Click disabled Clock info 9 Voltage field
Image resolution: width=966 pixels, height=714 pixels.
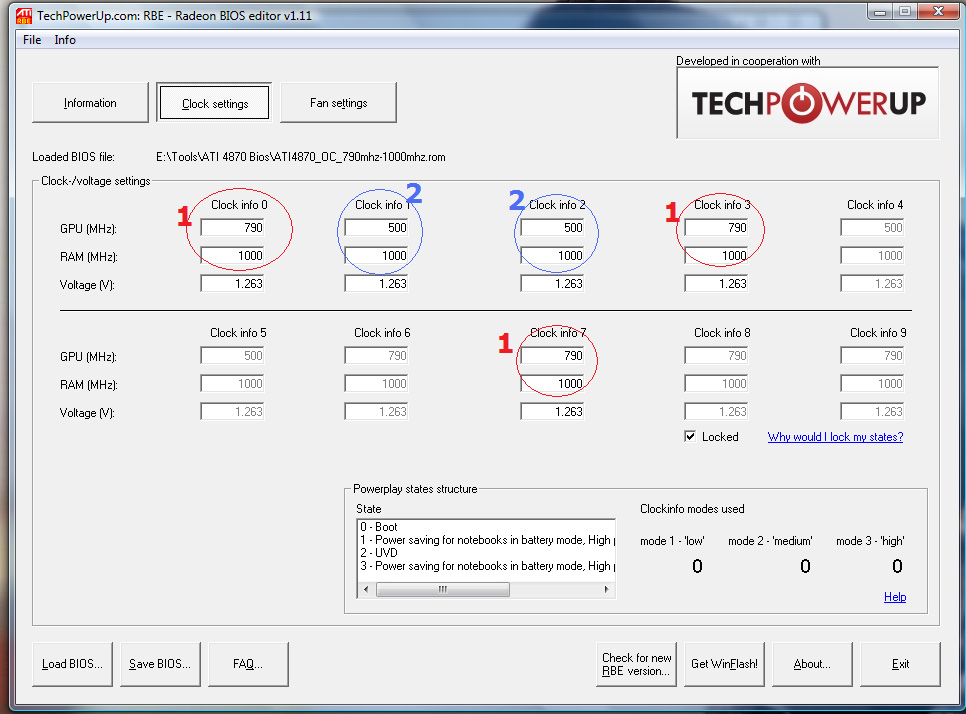(x=872, y=412)
